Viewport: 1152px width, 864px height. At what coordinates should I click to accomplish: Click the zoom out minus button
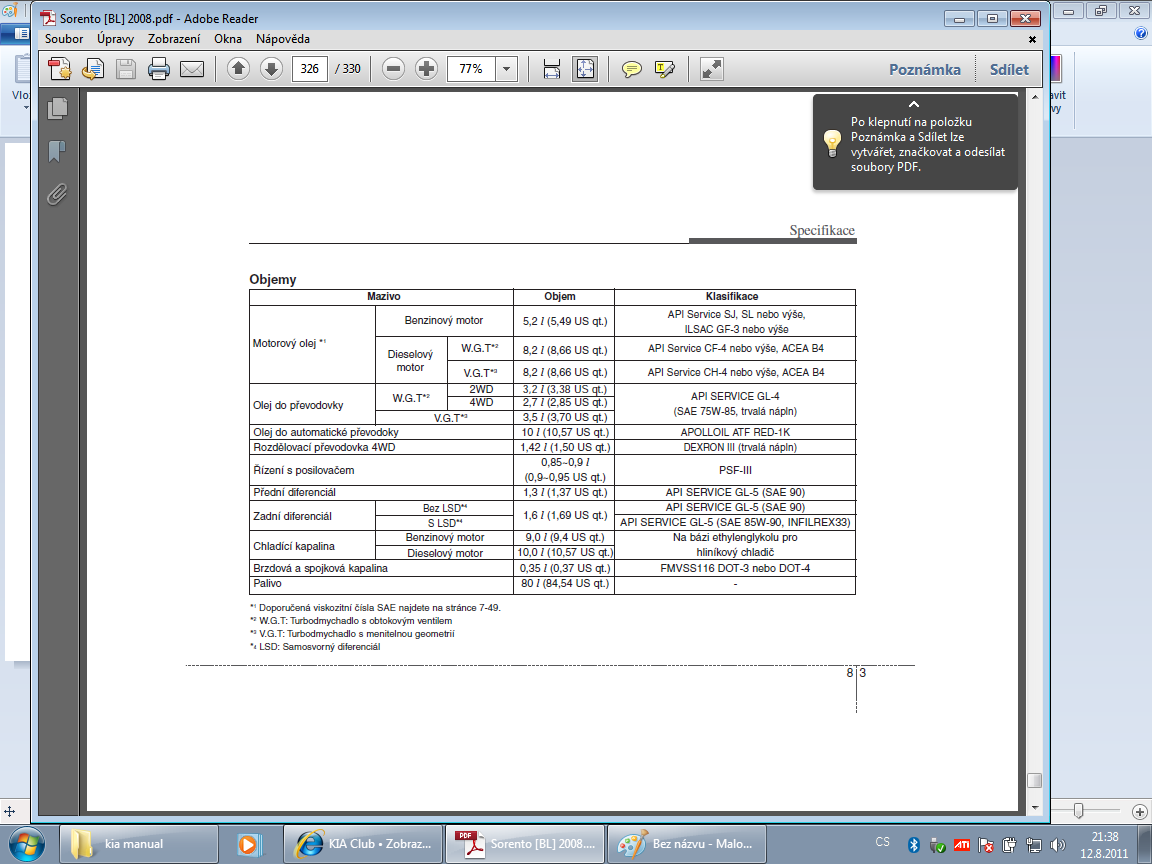tap(394, 69)
